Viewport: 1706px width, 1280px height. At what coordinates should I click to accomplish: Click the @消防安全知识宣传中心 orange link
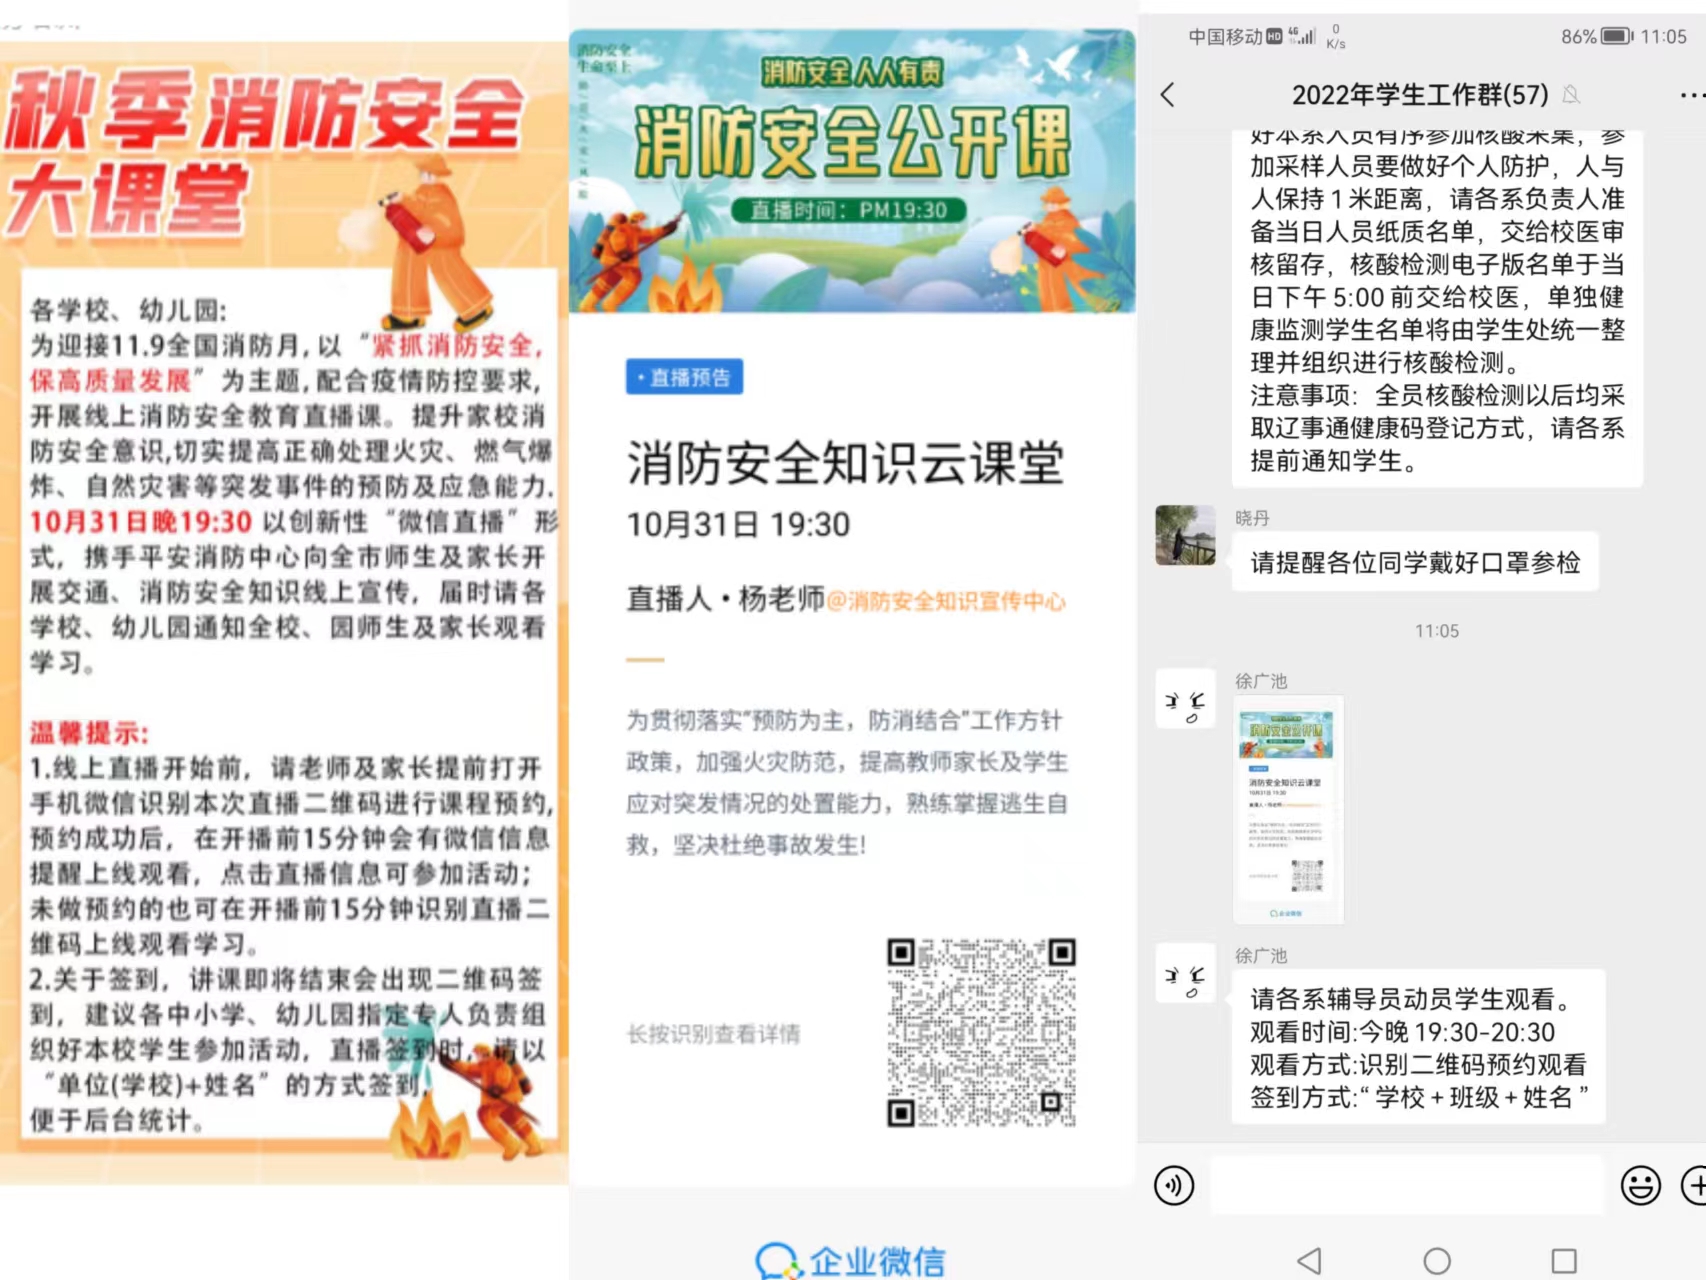click(x=946, y=601)
